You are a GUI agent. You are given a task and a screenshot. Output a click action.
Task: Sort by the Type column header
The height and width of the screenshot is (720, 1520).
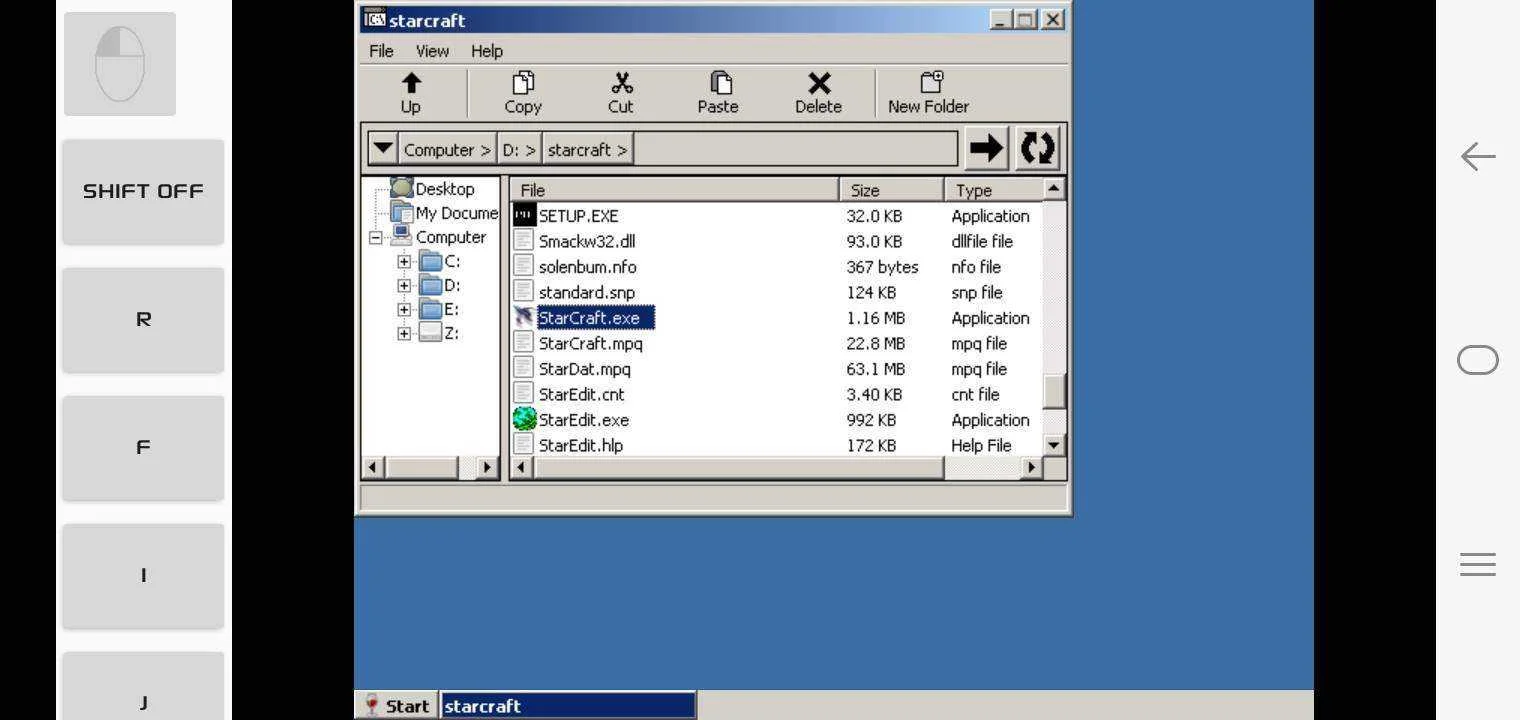[993, 189]
